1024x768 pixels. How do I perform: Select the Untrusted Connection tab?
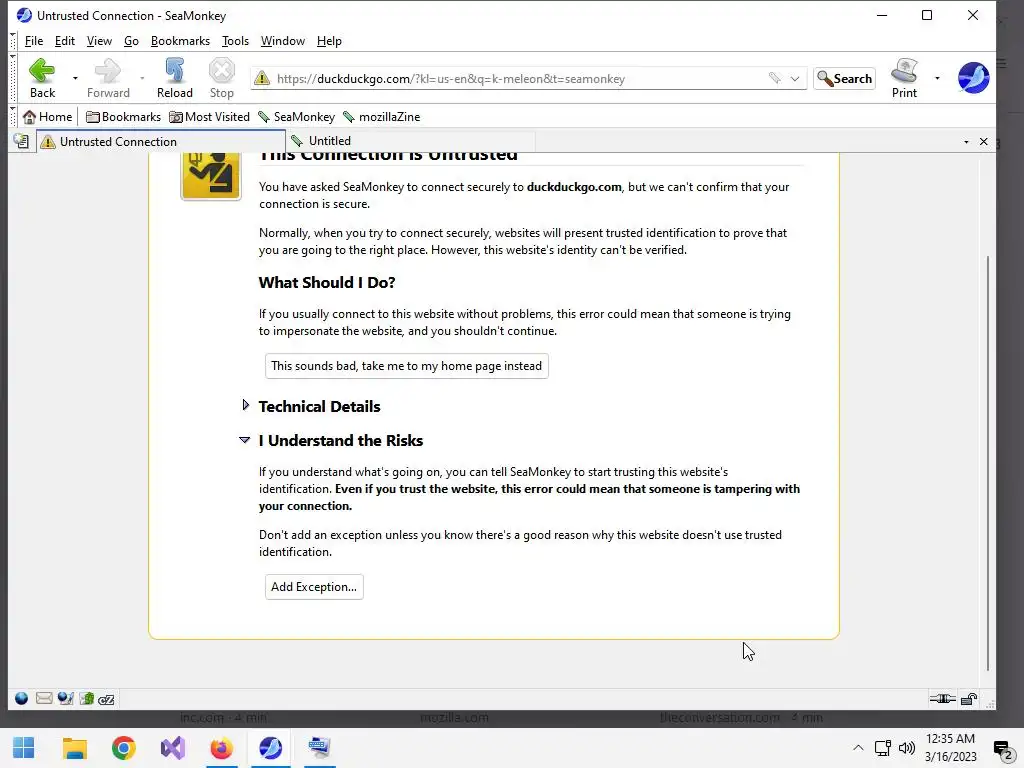(x=161, y=141)
